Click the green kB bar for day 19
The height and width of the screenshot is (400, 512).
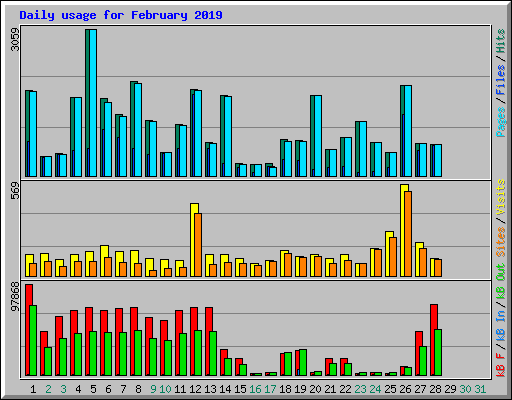coord(303,363)
